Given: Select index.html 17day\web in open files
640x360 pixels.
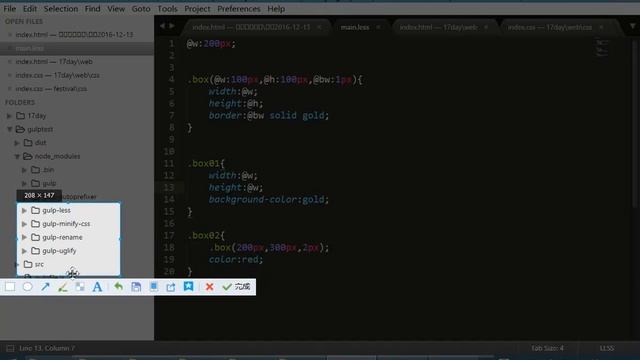Looking at the screenshot, I should tap(54, 62).
